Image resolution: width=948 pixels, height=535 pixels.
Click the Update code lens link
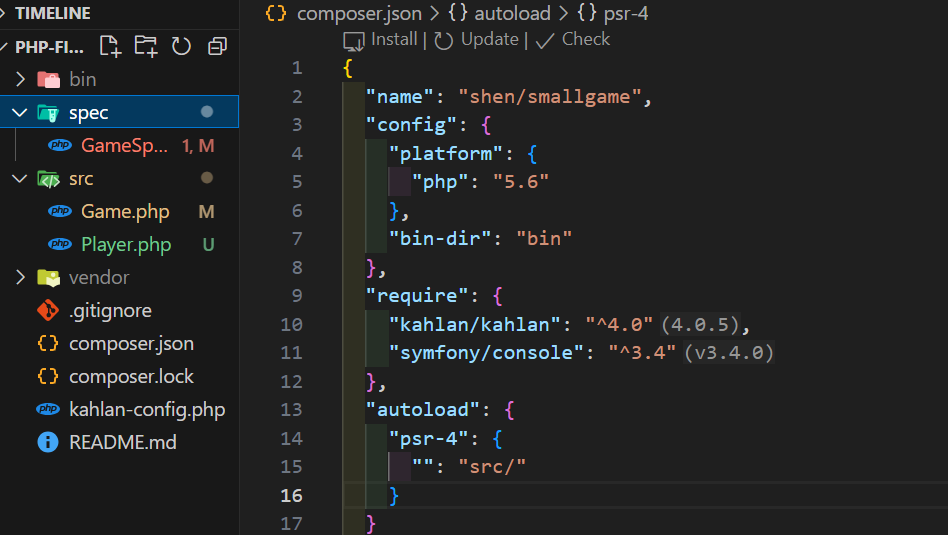(x=489, y=39)
